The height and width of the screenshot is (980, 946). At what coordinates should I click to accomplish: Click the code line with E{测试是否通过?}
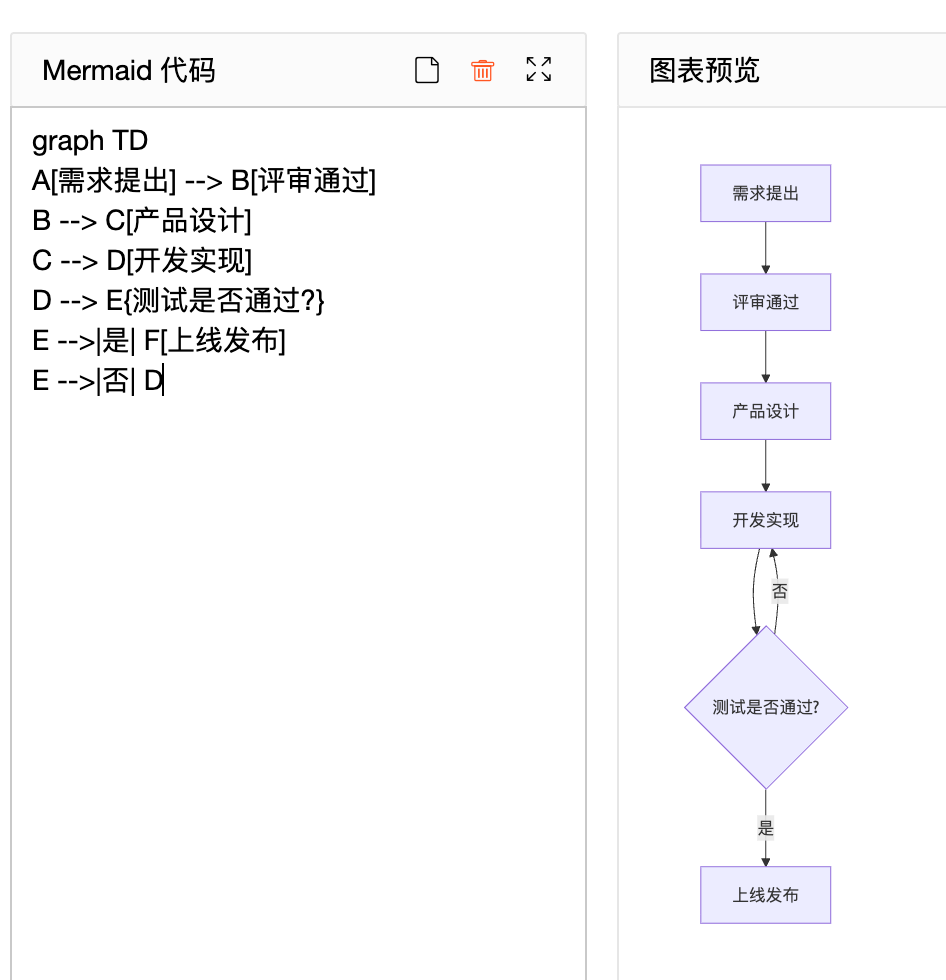pos(179,301)
